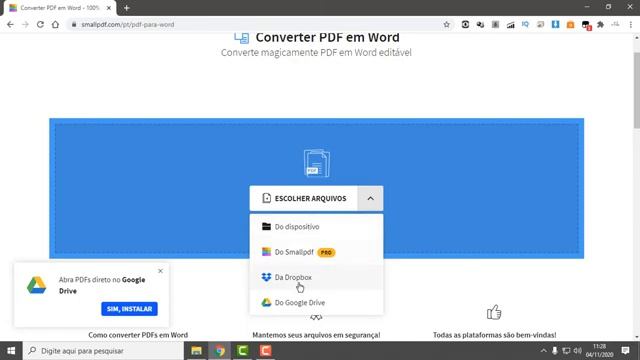
Task: Open a new browser tab
Action: (x=127, y=8)
